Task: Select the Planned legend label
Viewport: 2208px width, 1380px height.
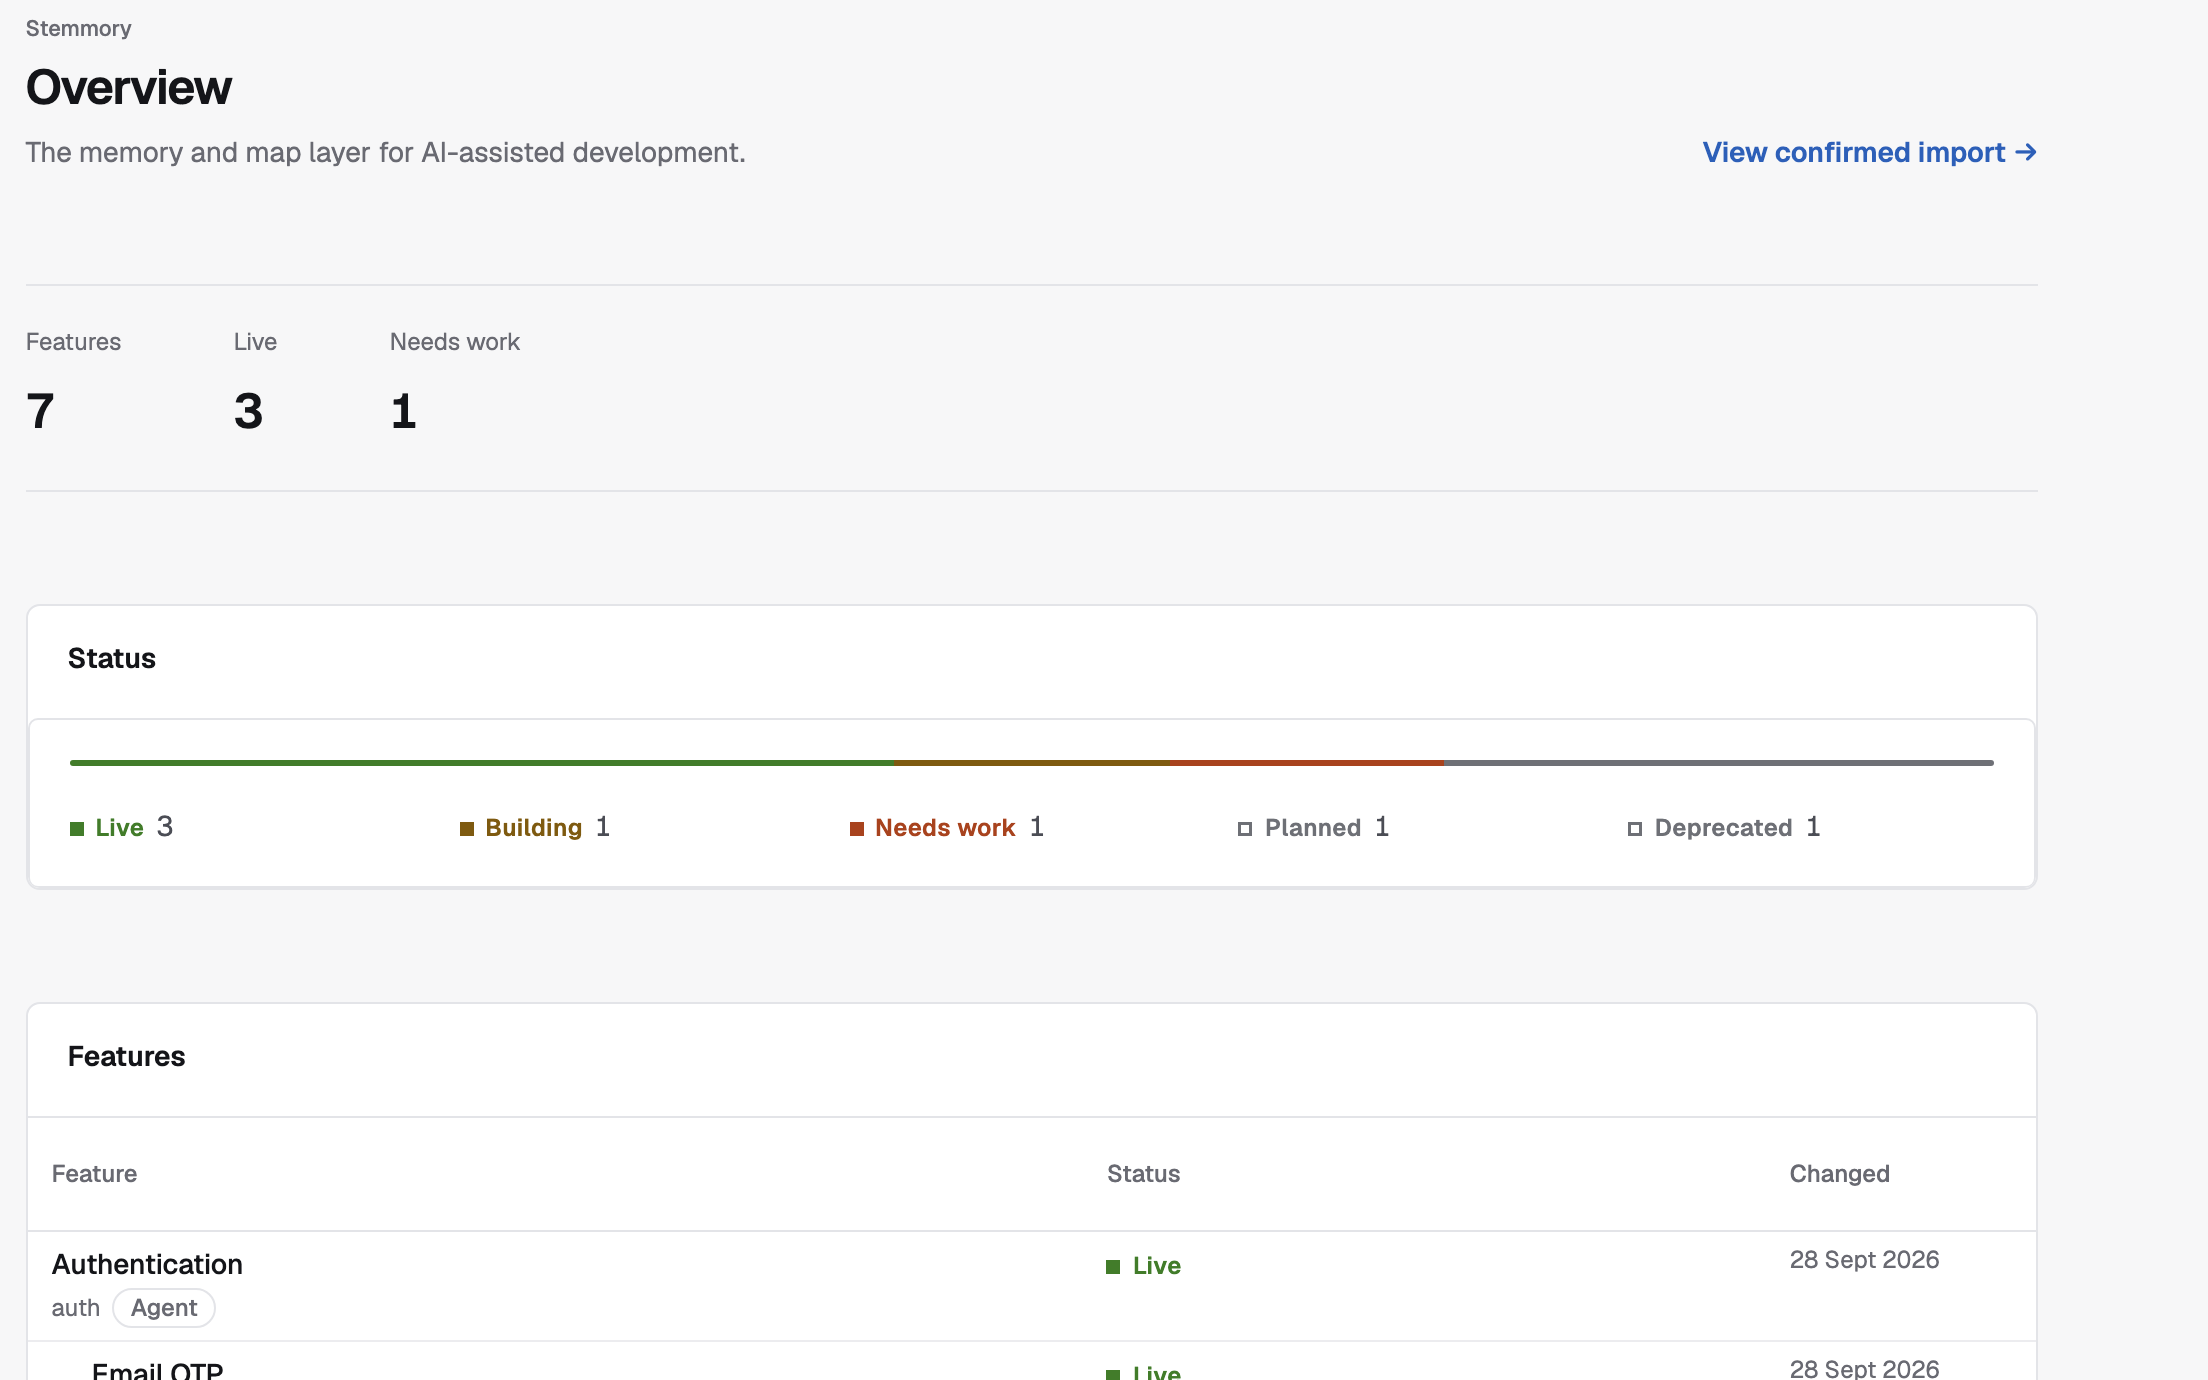Action: pyautogui.click(x=1313, y=828)
